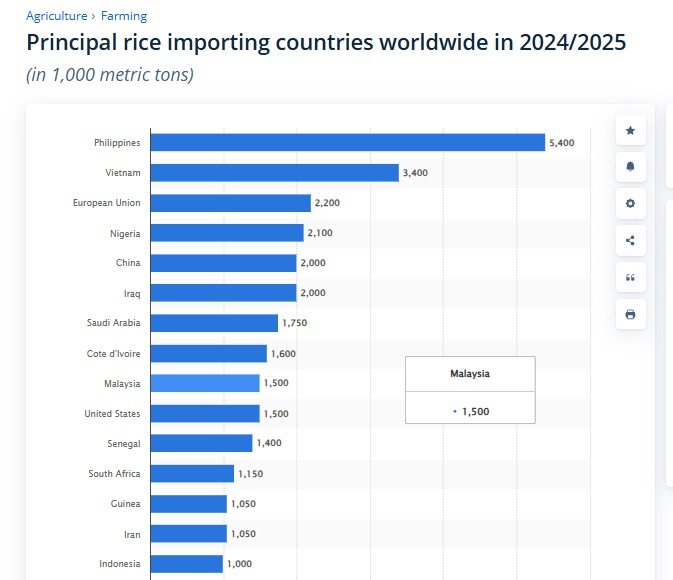Select the South Africa bar

(x=192, y=473)
